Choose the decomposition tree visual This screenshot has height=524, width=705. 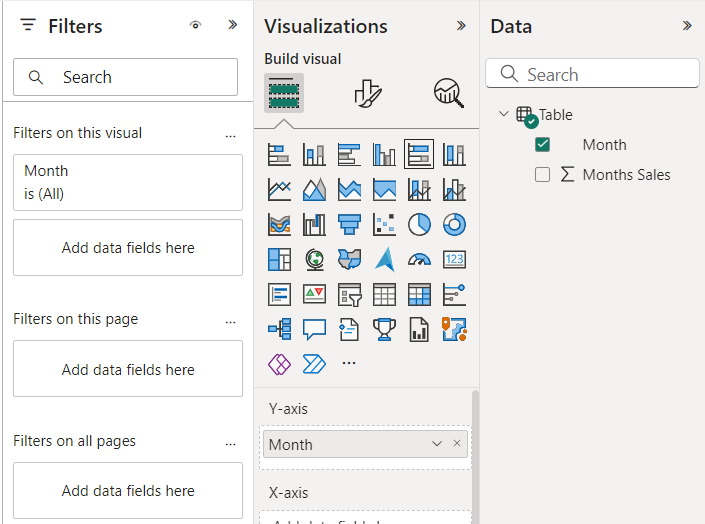tap(279, 329)
